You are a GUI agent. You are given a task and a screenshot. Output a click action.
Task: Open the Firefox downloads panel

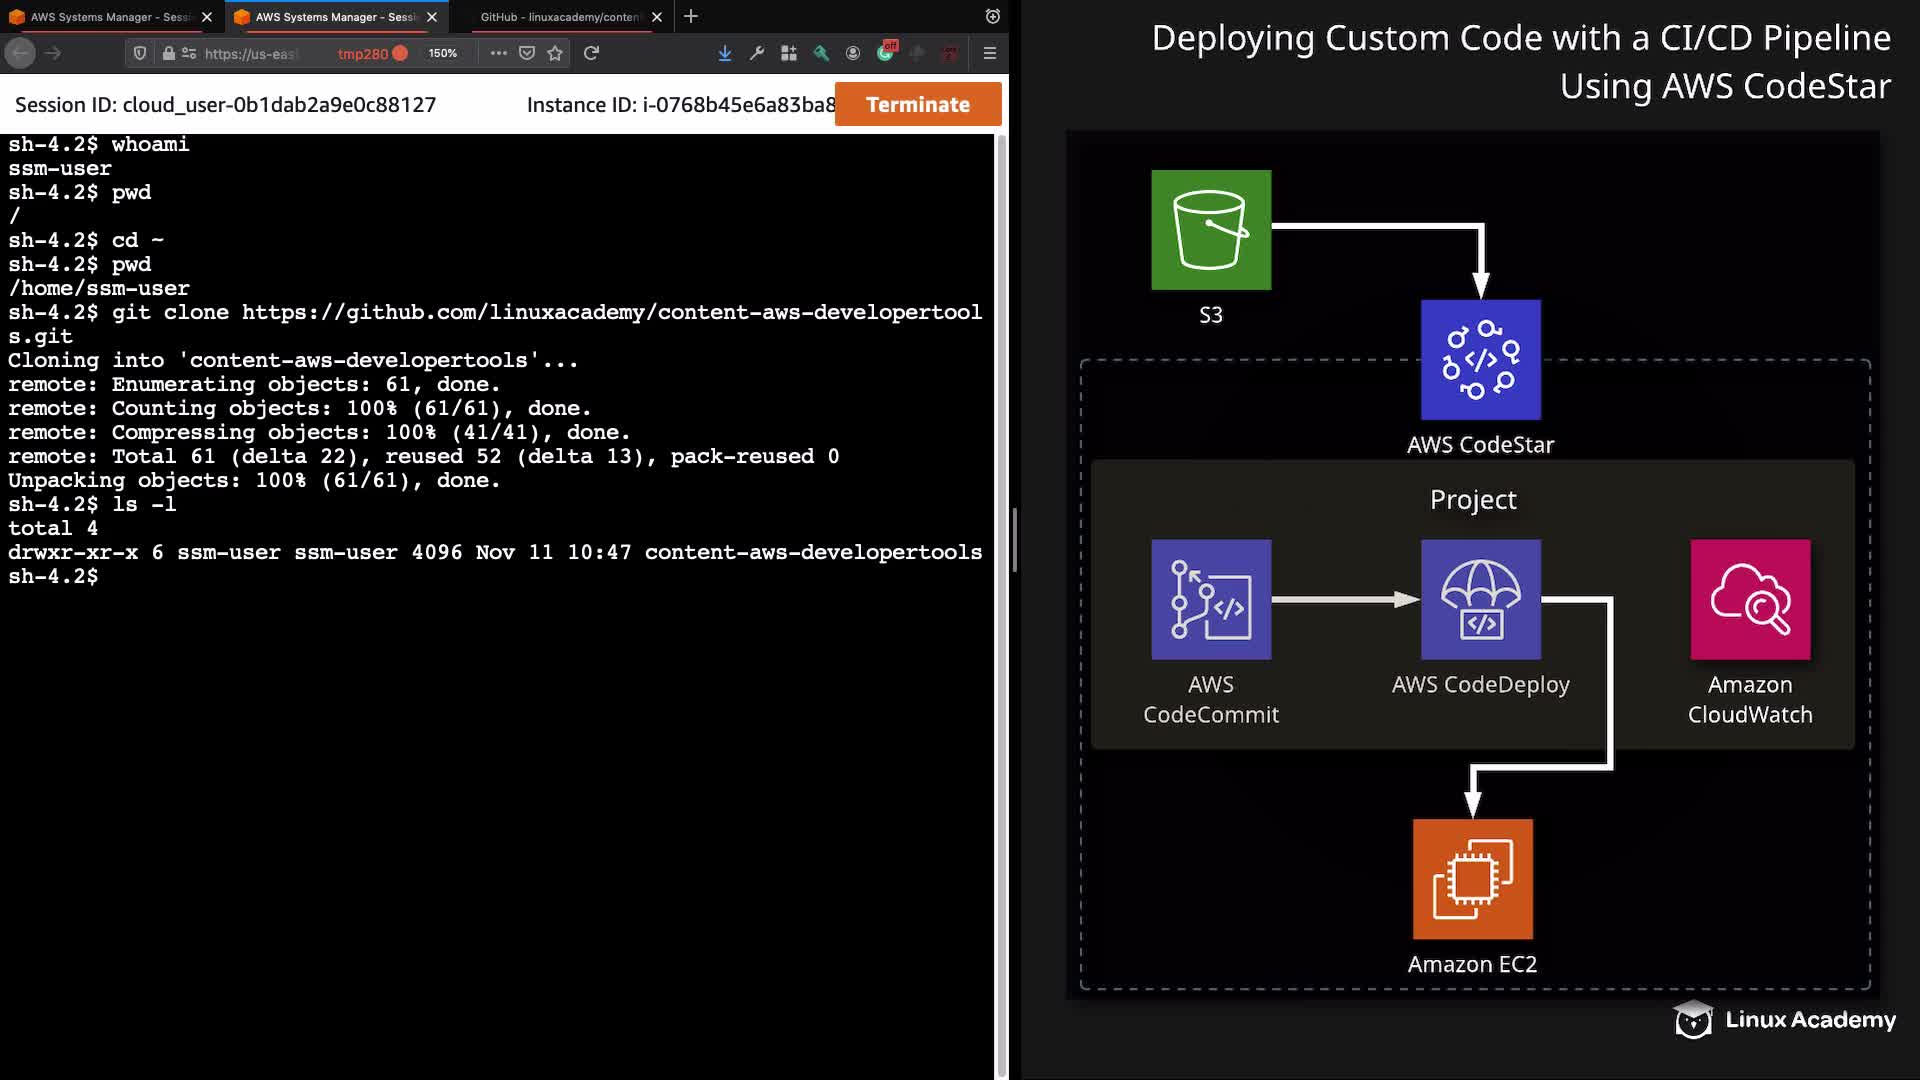(x=725, y=53)
